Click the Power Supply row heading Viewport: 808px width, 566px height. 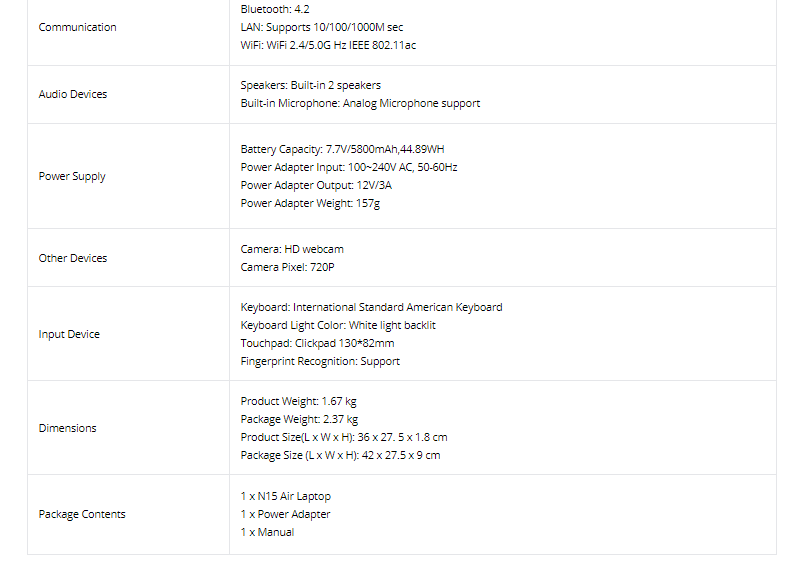click(x=72, y=176)
